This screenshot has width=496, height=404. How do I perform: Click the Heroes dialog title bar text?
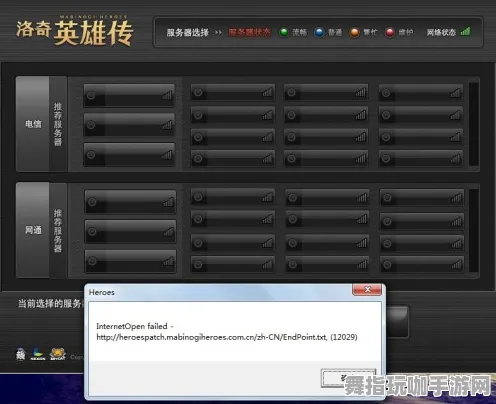click(x=102, y=292)
